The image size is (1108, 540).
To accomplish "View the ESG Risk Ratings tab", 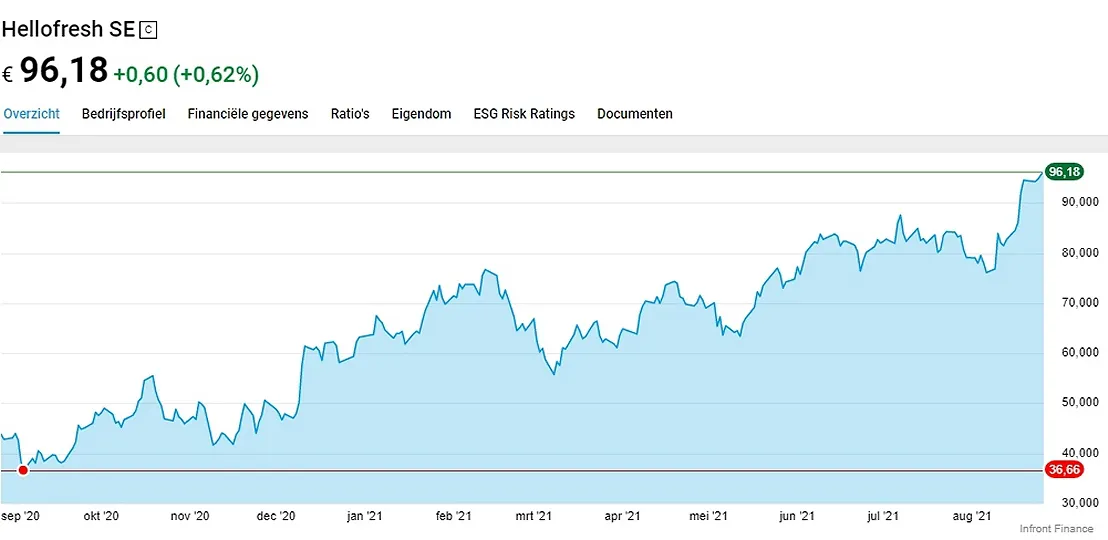I will (524, 114).
